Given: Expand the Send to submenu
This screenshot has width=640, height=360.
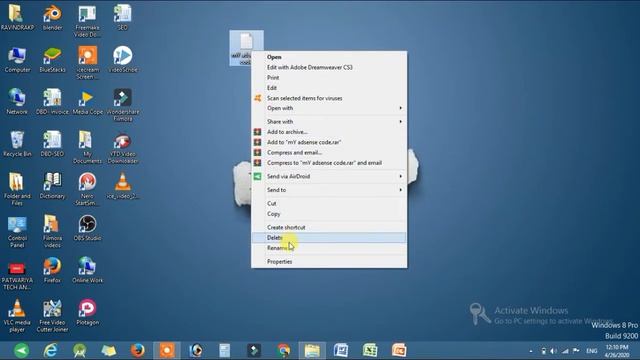Looking at the screenshot, I should click(329, 190).
